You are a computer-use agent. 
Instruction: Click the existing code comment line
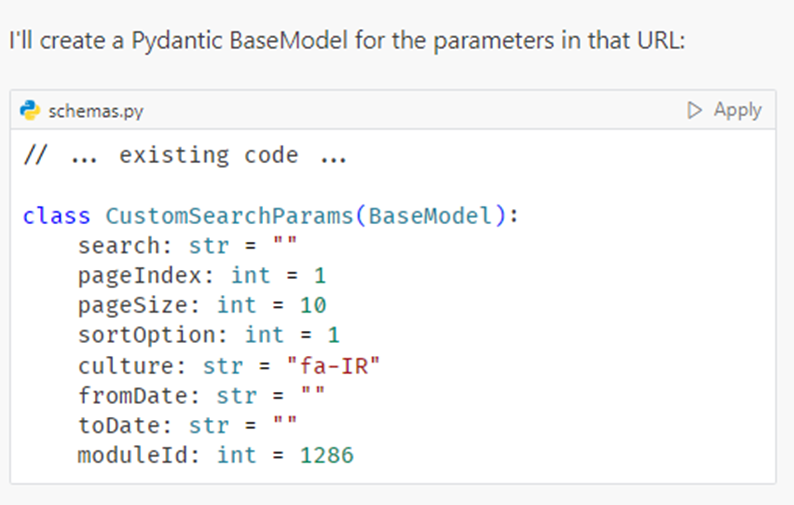pos(185,156)
